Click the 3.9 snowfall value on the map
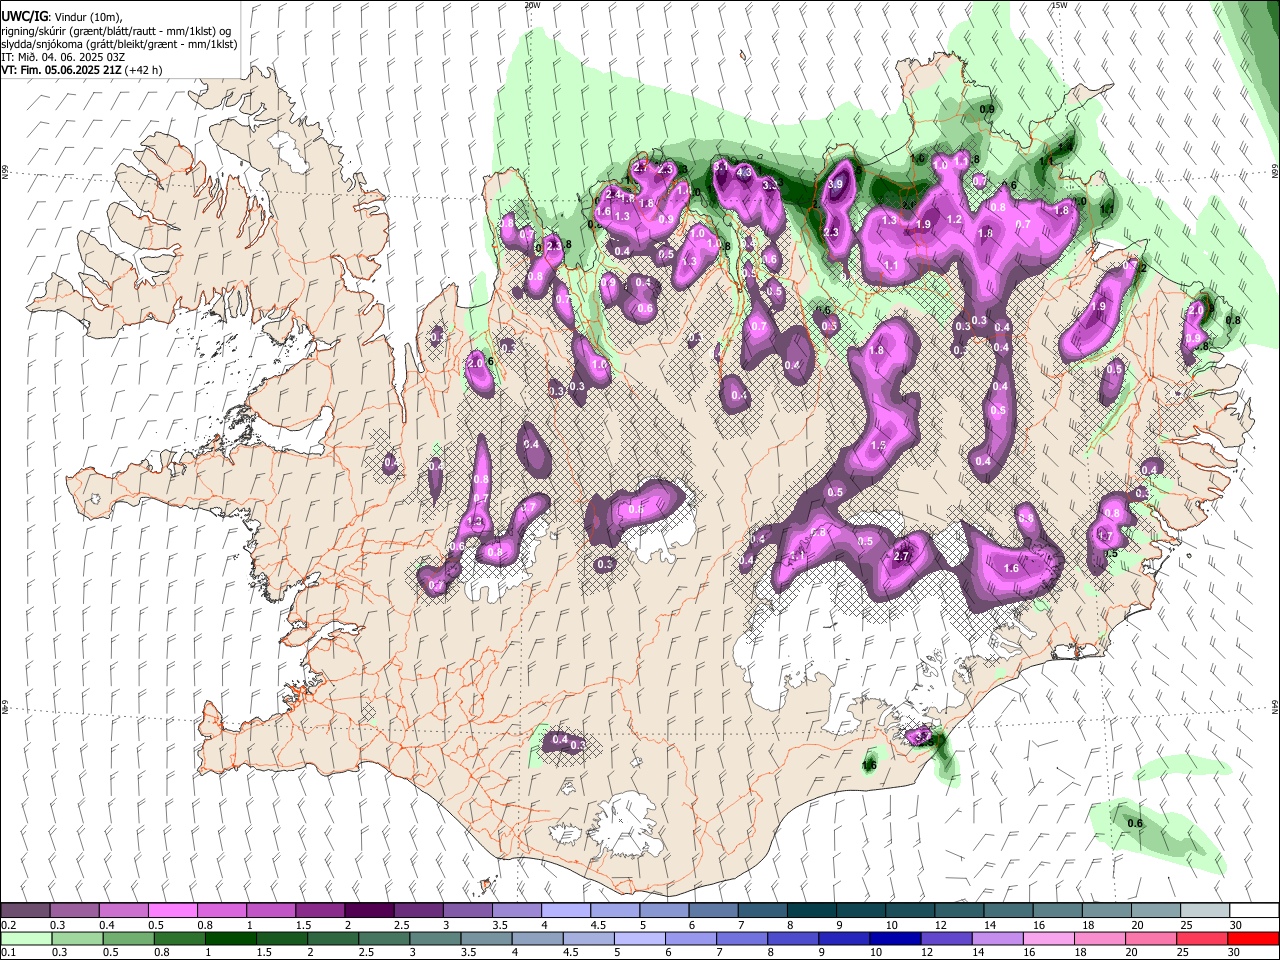 [x=836, y=185]
